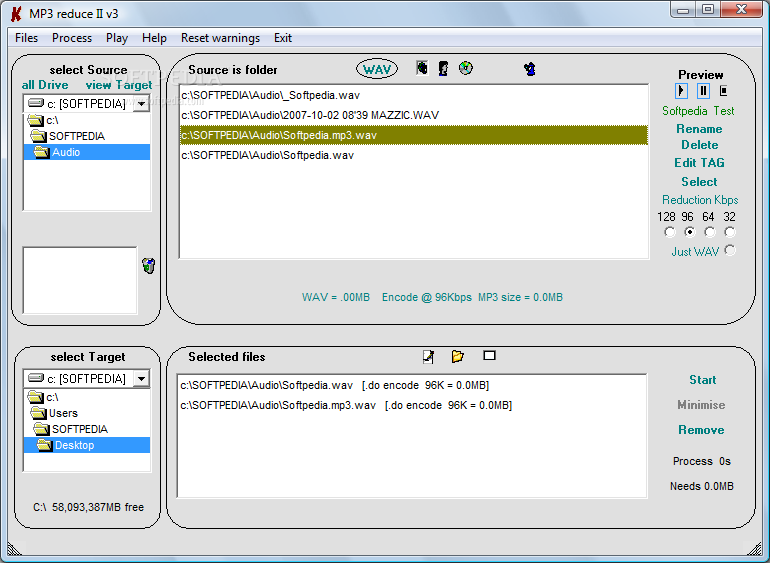Click the Softpedia Test preview label
Image resolution: width=770 pixels, height=563 pixels.
coord(698,111)
